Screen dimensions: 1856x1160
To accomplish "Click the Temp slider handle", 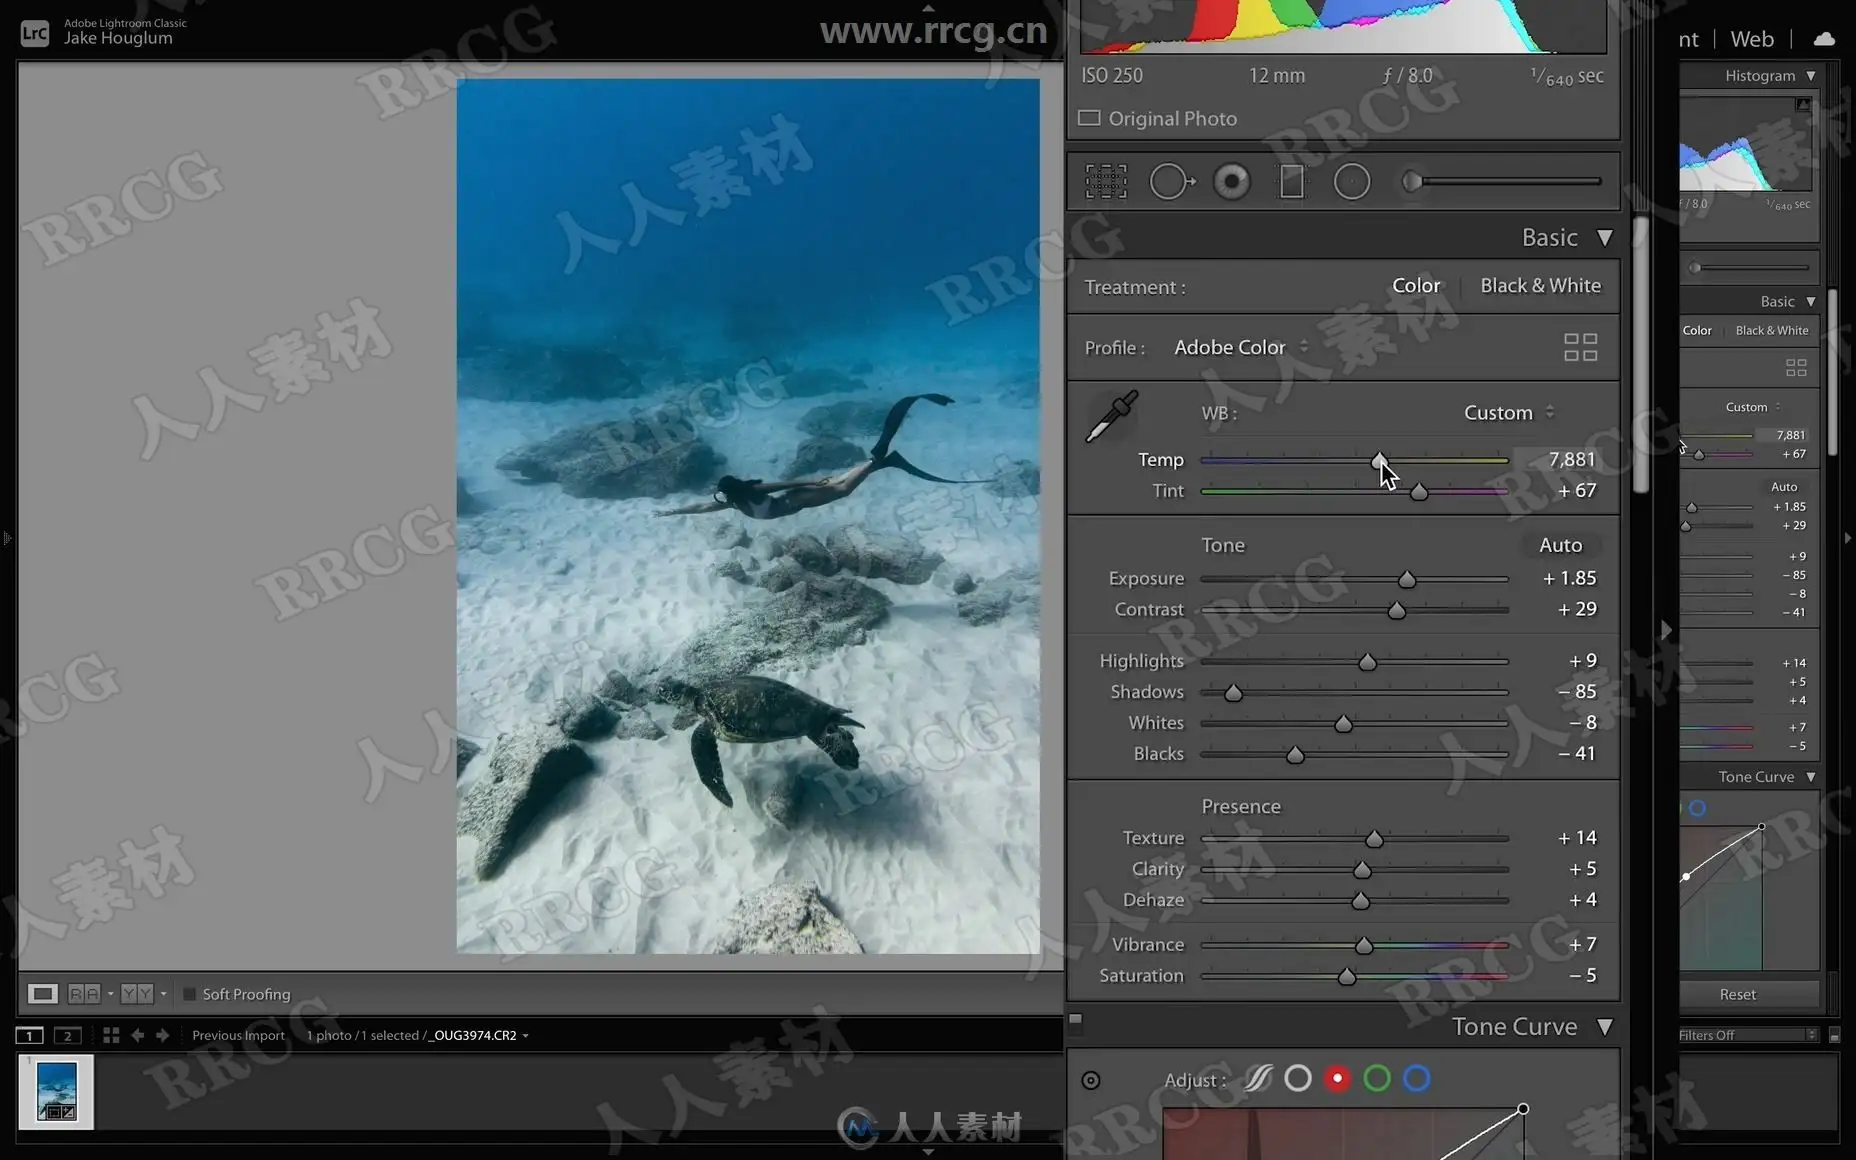I will [x=1379, y=460].
